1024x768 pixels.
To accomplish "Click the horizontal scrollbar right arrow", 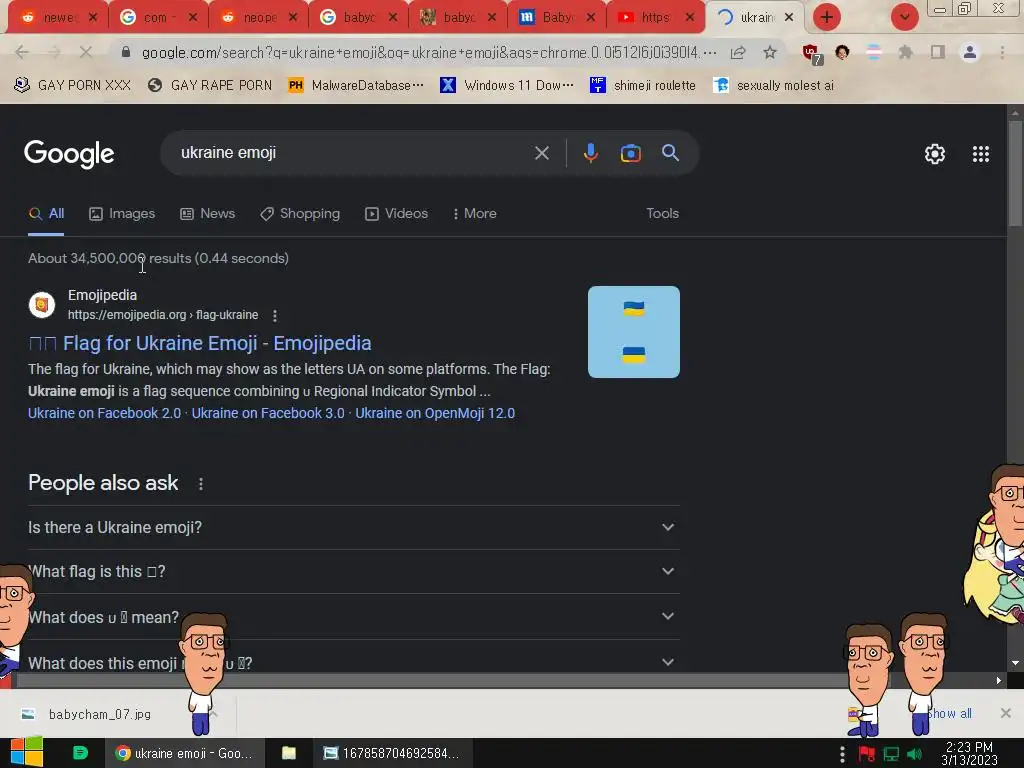I will (x=999, y=680).
